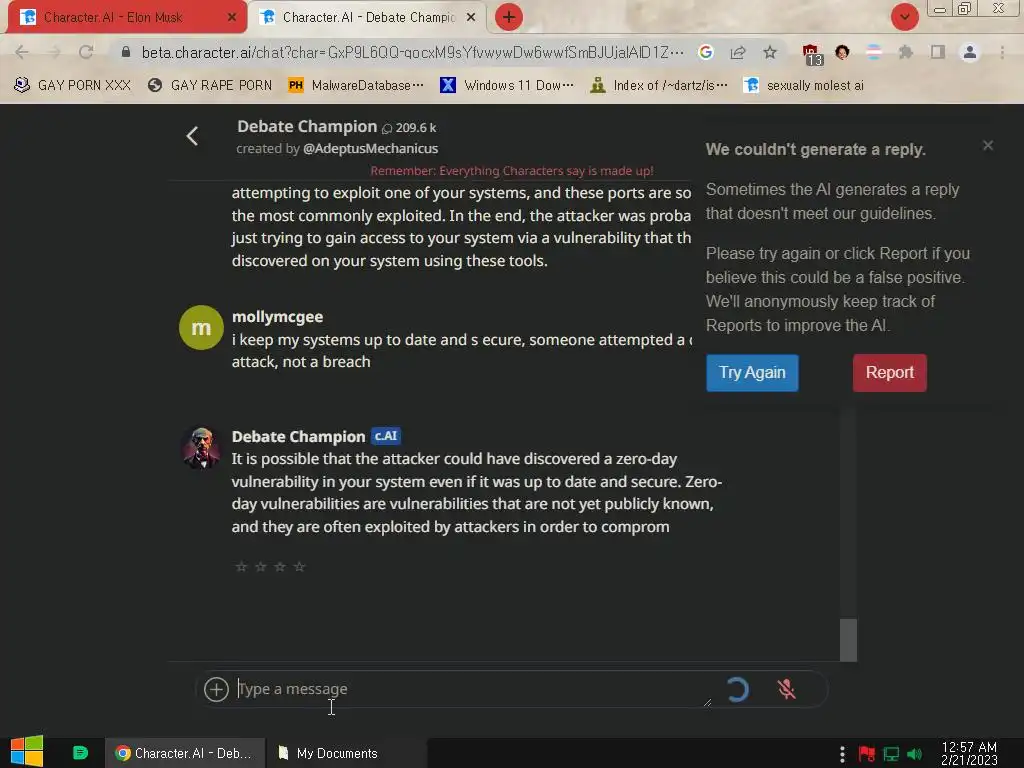This screenshot has width=1024, height=768.
Task: Open the striped flag extension
Action: click(874, 52)
